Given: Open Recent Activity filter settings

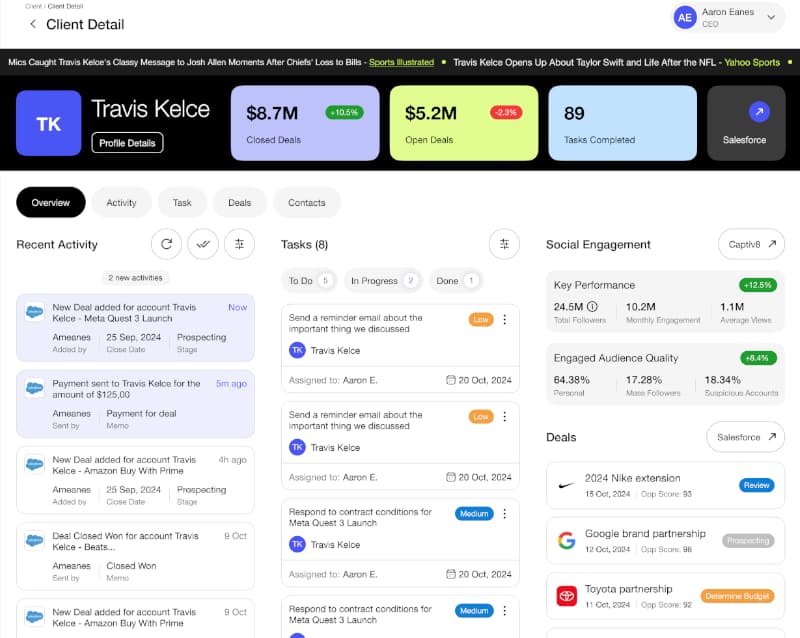Looking at the screenshot, I should pyautogui.click(x=239, y=244).
